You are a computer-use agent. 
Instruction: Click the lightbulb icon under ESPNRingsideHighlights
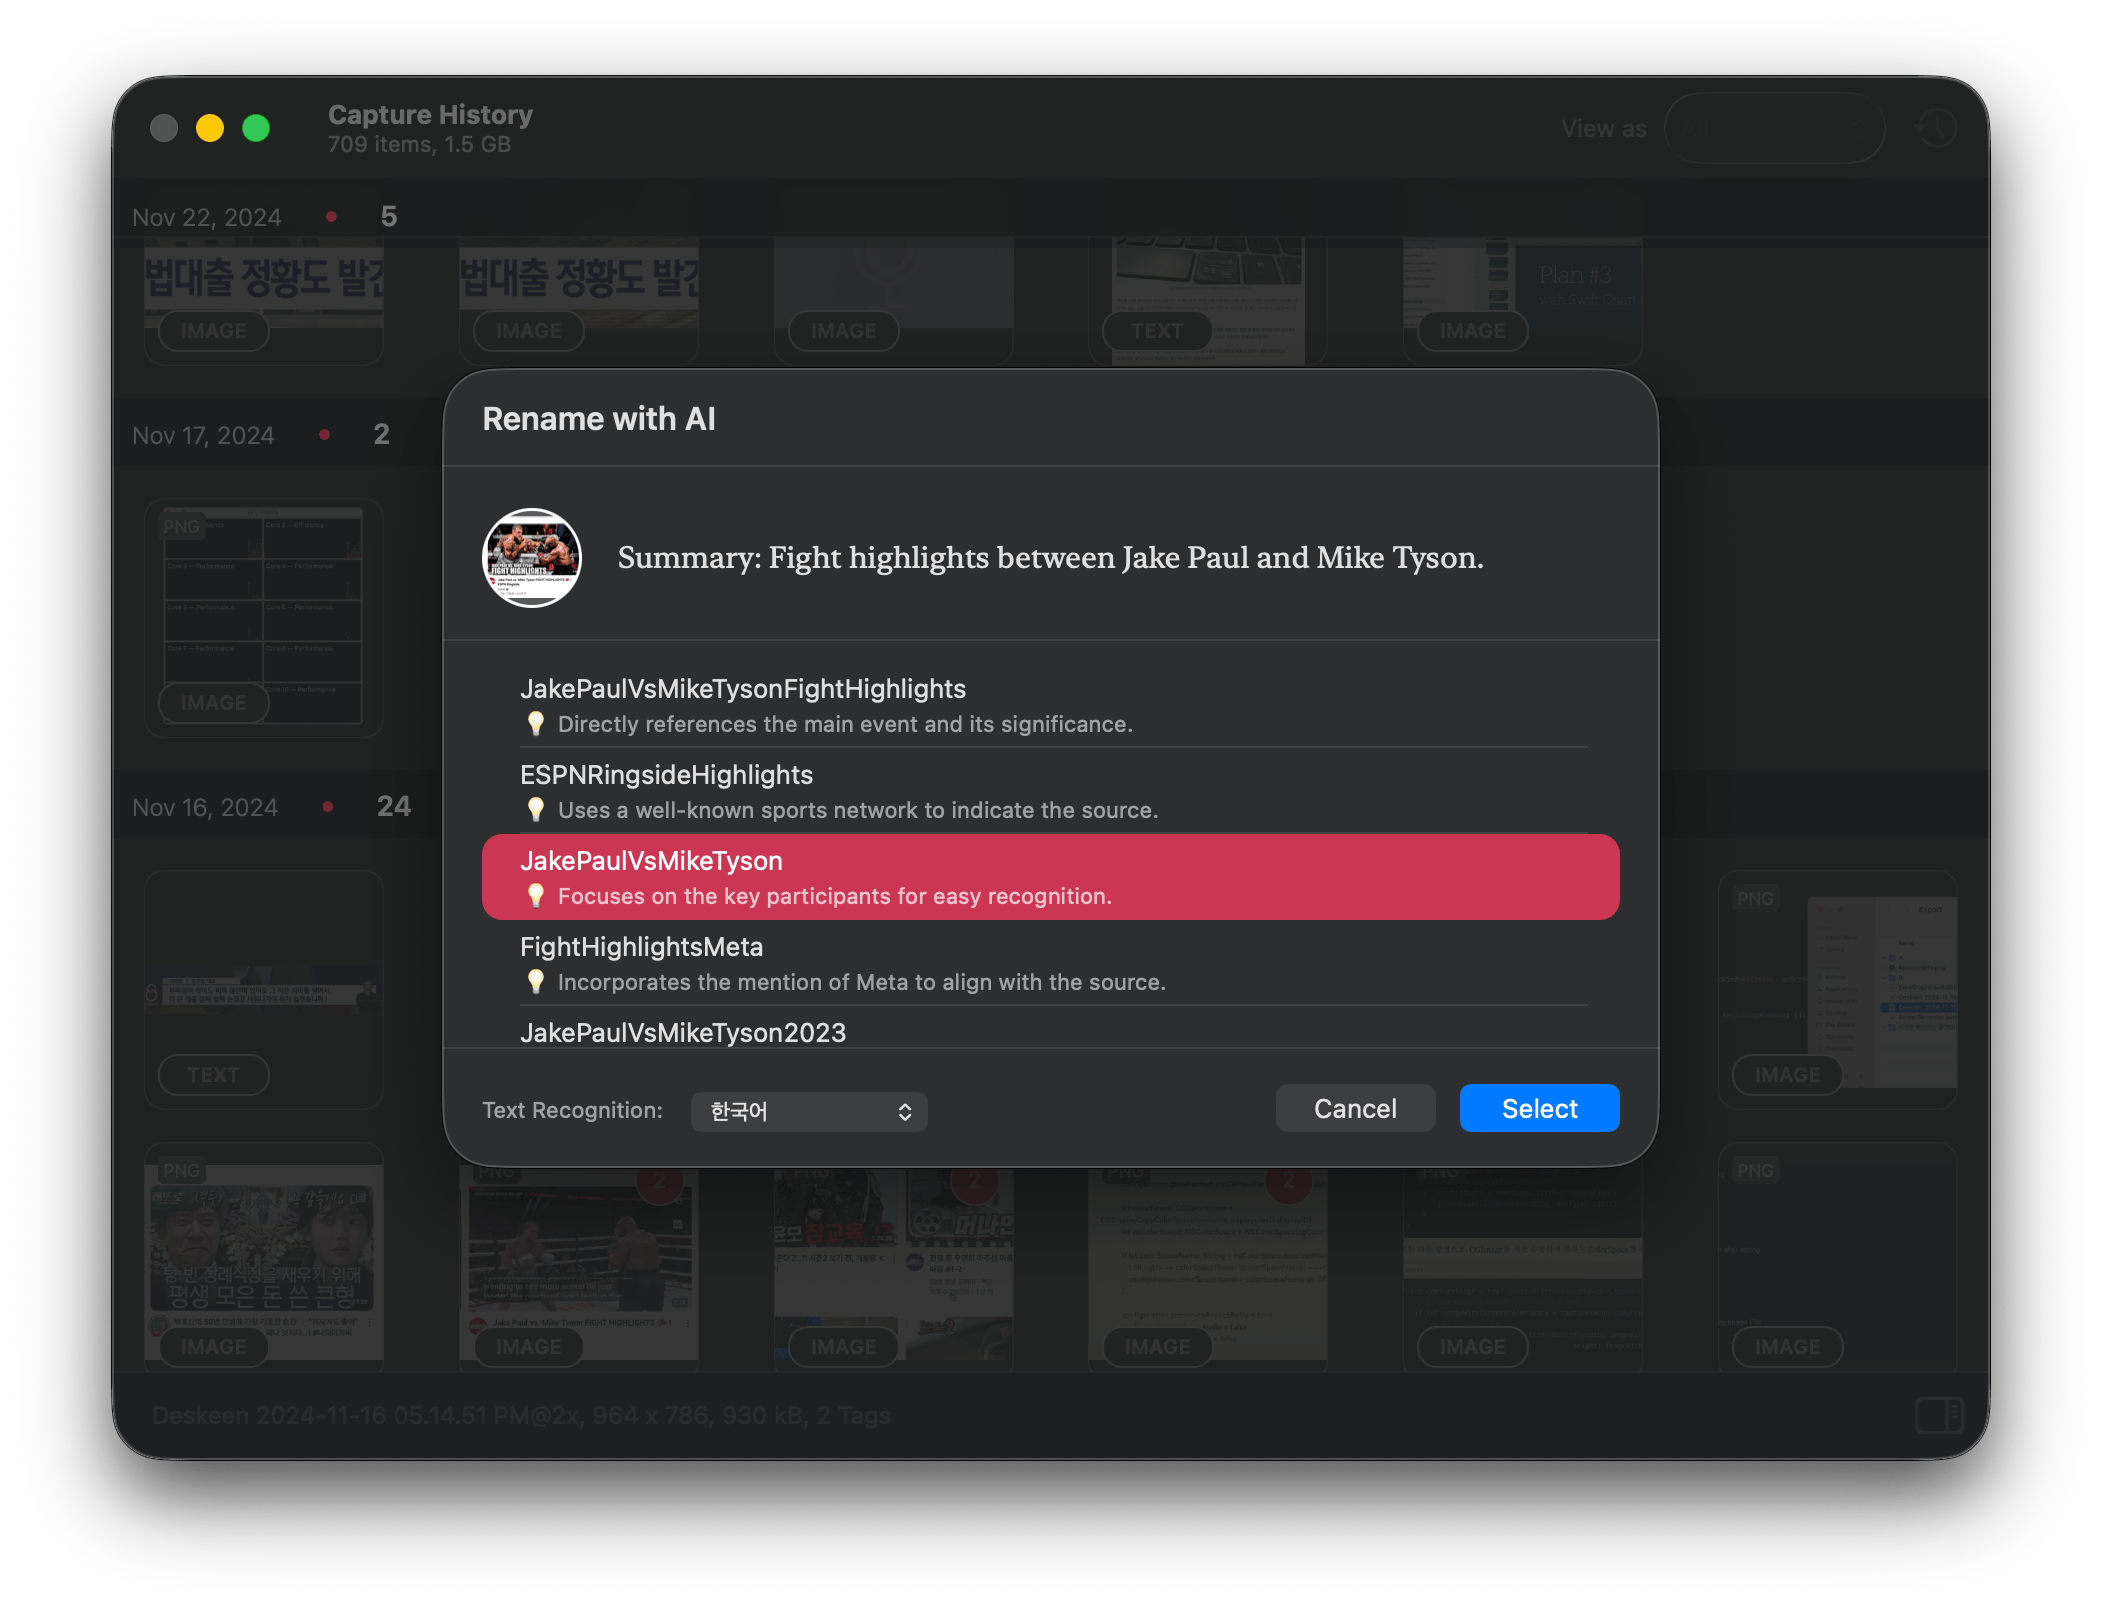click(x=536, y=809)
